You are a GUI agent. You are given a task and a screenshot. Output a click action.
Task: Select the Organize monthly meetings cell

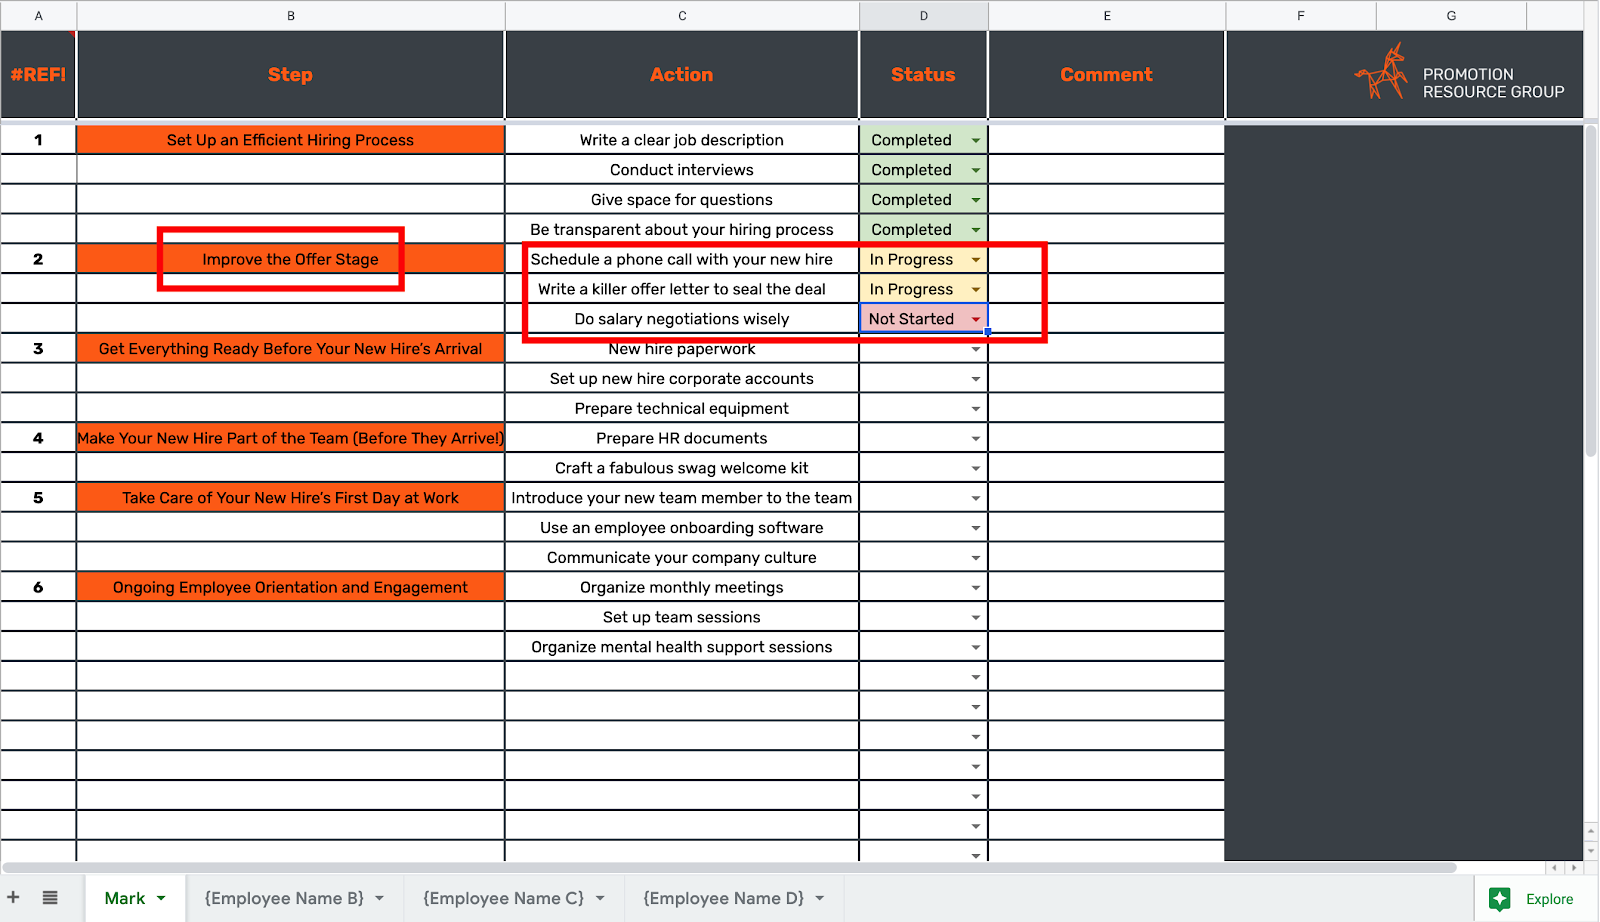(x=682, y=587)
